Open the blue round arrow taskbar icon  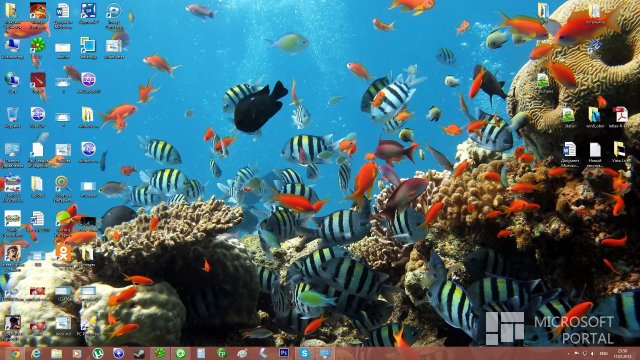coord(118,353)
